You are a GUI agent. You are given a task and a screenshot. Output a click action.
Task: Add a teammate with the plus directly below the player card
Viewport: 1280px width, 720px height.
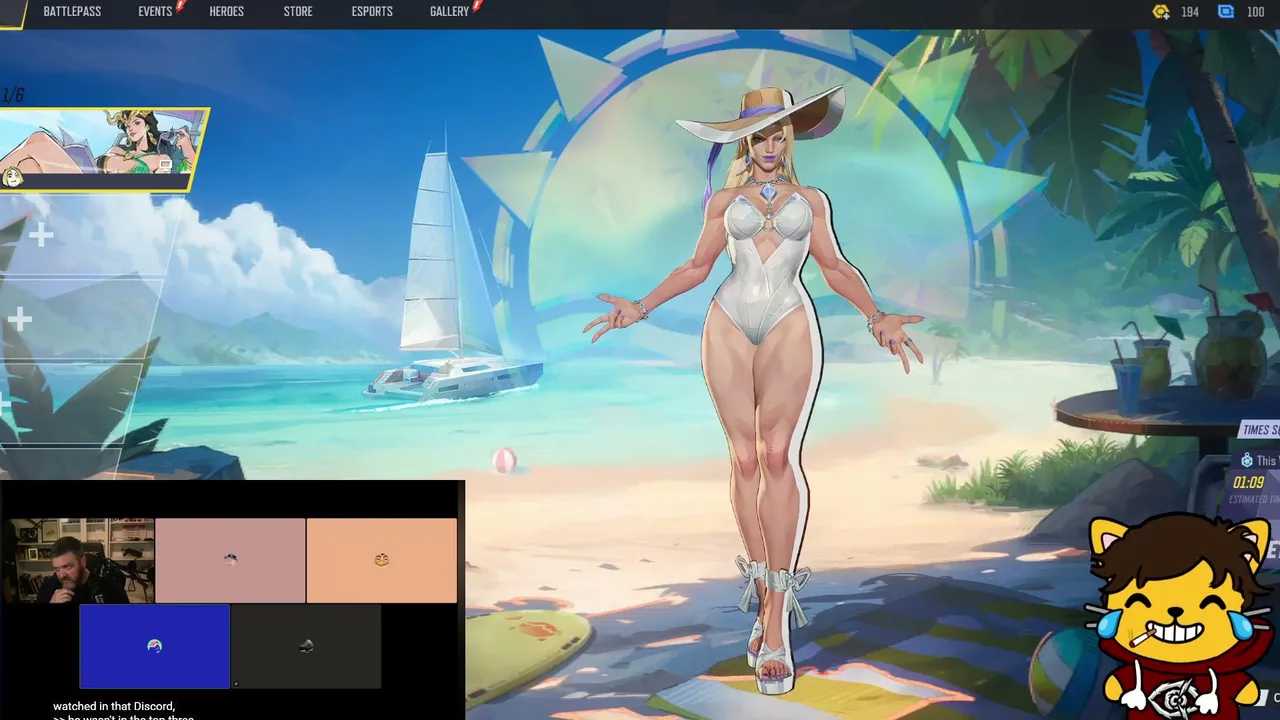(x=41, y=236)
